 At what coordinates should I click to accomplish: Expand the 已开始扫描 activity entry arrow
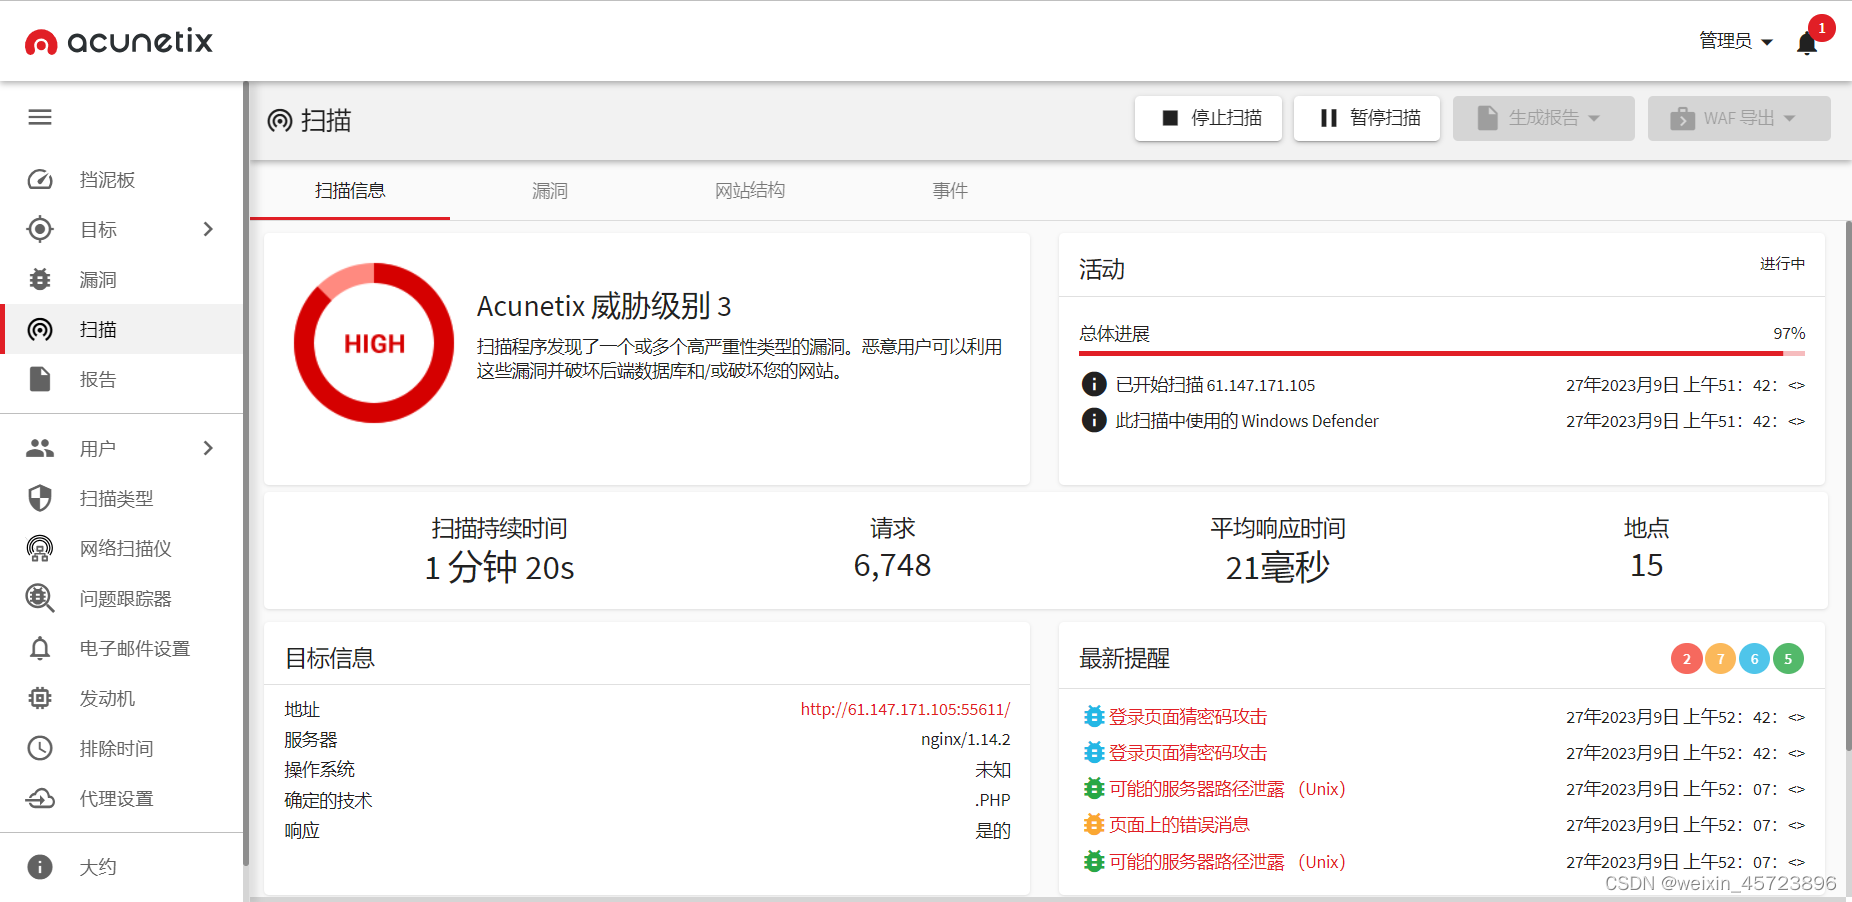tap(1797, 385)
